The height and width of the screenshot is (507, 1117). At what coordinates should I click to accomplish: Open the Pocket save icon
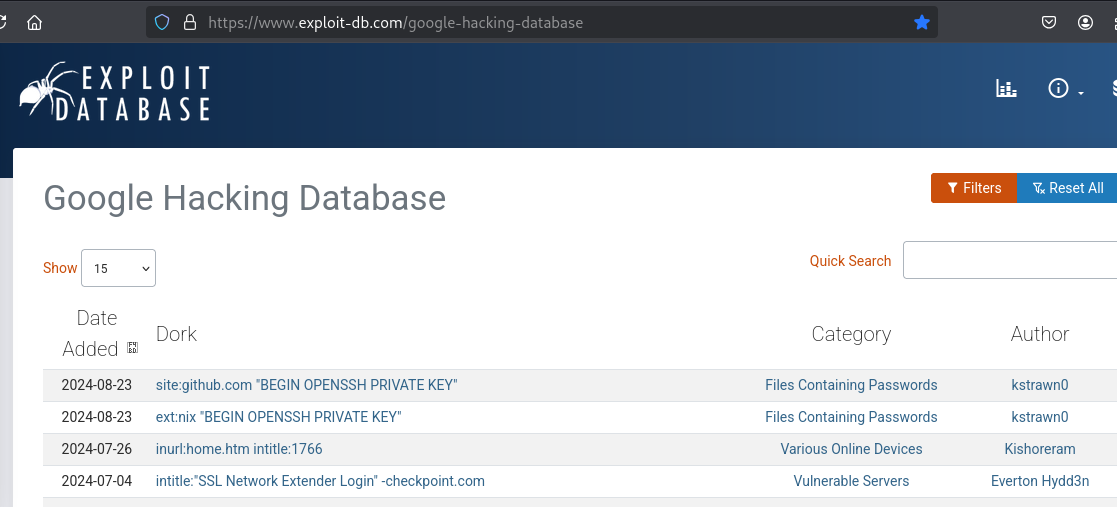click(x=1049, y=23)
